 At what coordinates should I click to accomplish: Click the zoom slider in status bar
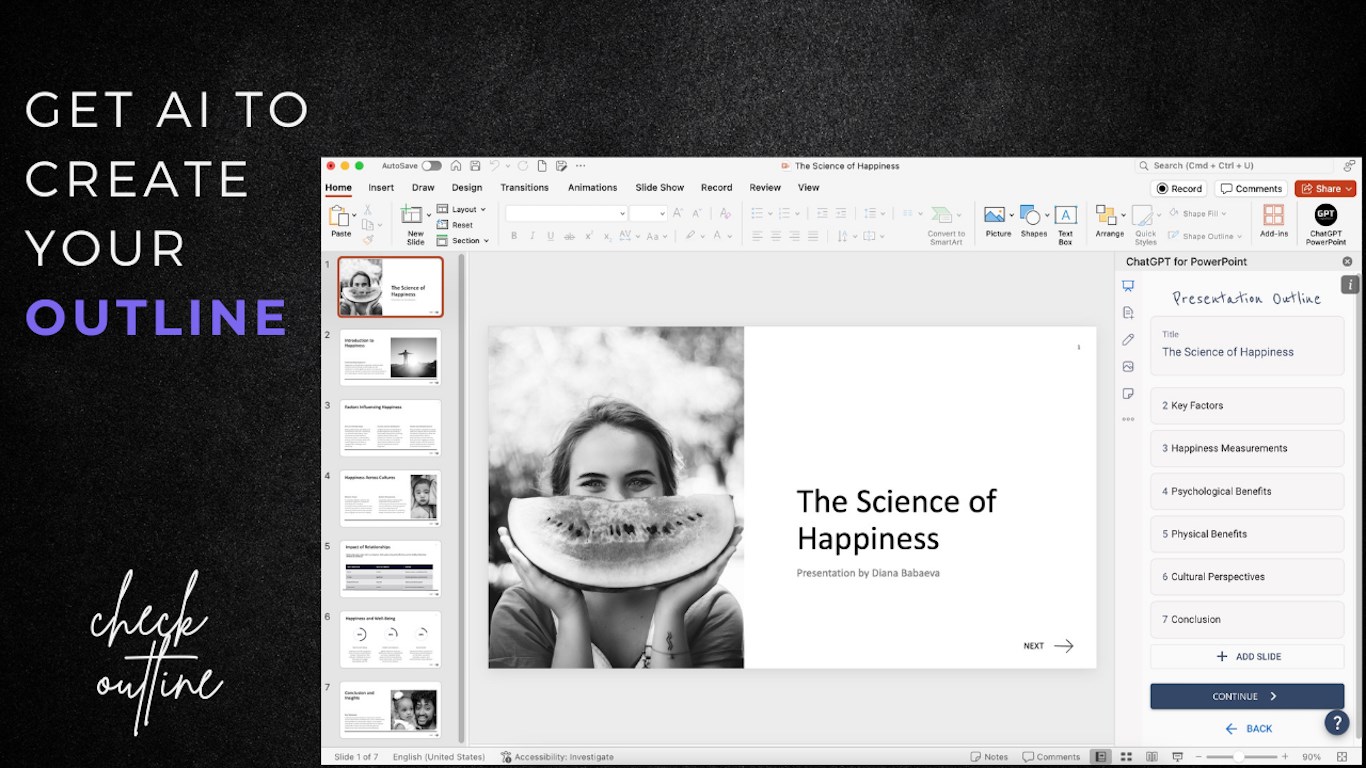[x=1240, y=757]
